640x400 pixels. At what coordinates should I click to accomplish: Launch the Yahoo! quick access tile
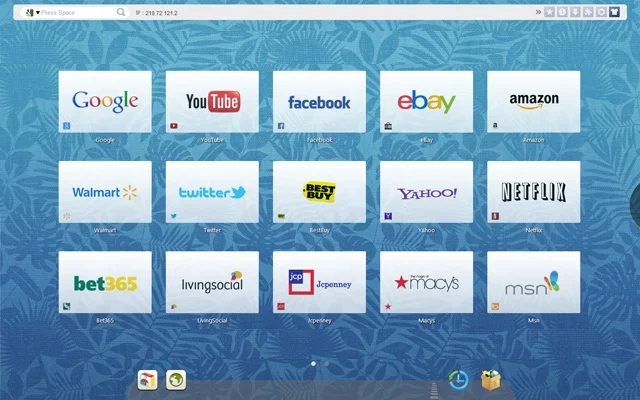point(427,192)
